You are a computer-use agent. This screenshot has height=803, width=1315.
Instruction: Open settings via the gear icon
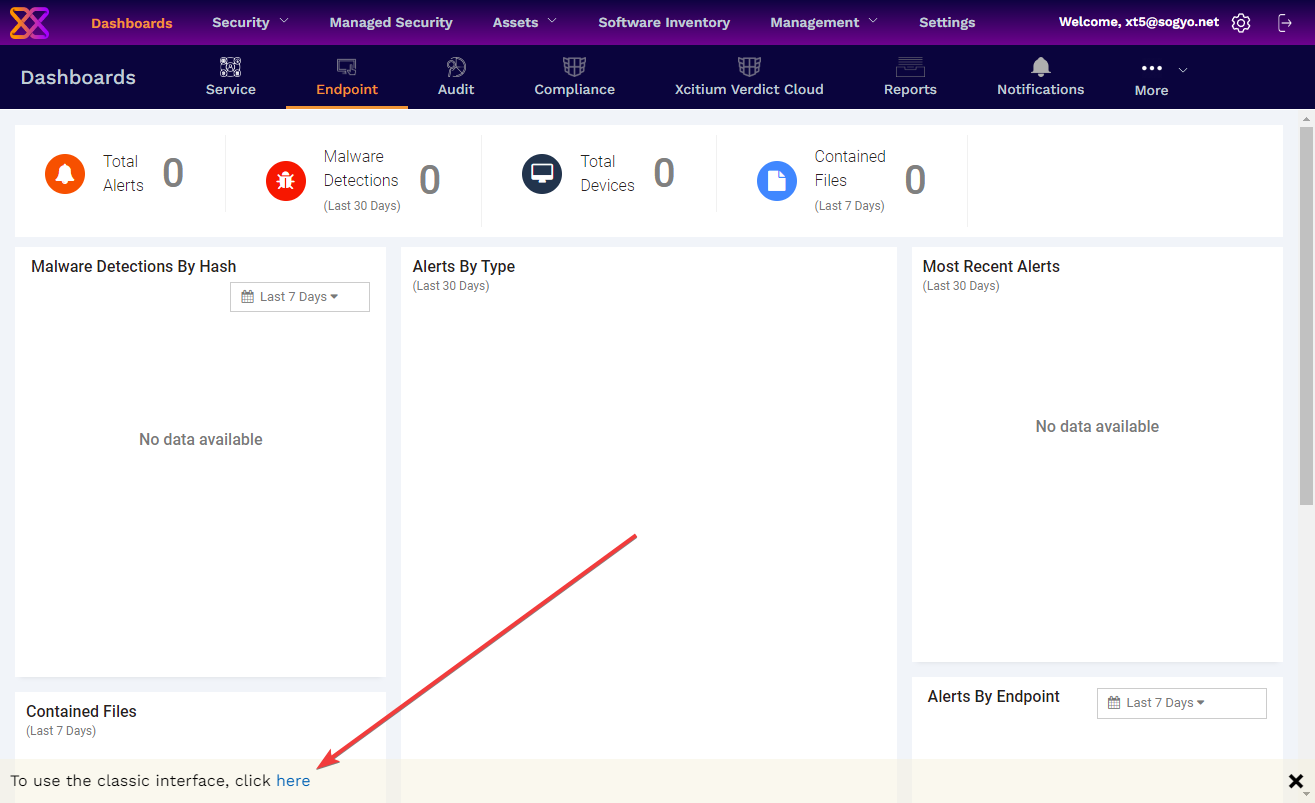tap(1241, 22)
